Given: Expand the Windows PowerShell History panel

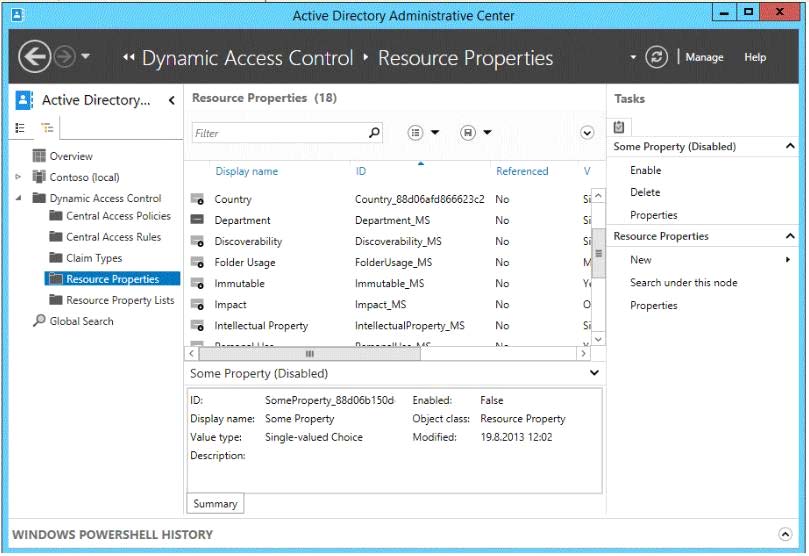Looking at the screenshot, I should pos(785,534).
